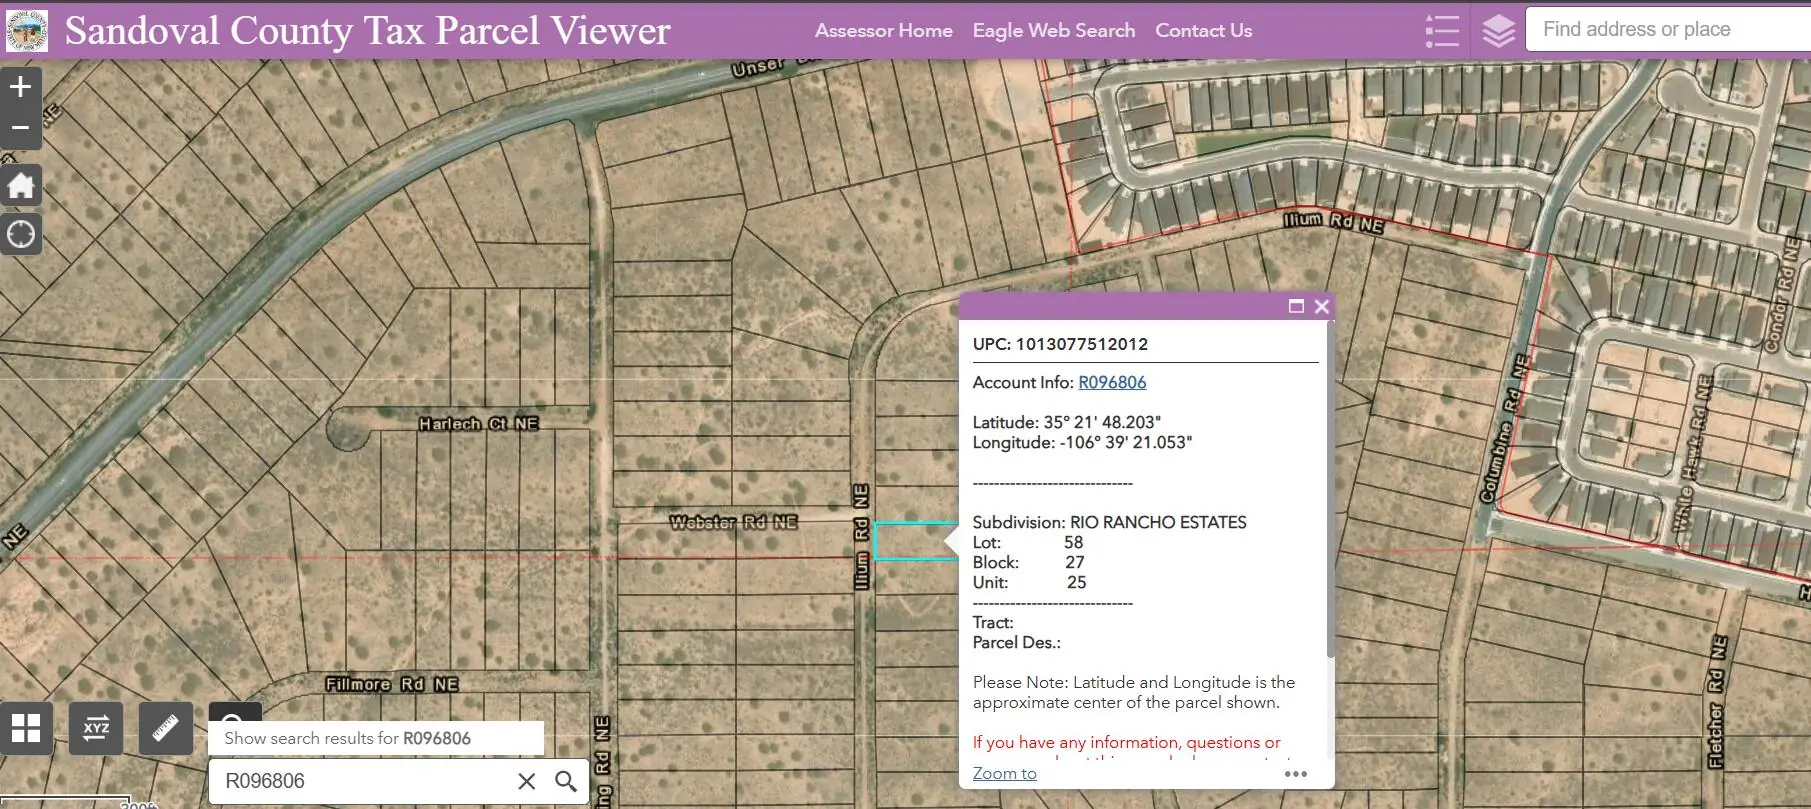
Task: Open the measurement ruler tool
Action: pyautogui.click(x=166, y=728)
